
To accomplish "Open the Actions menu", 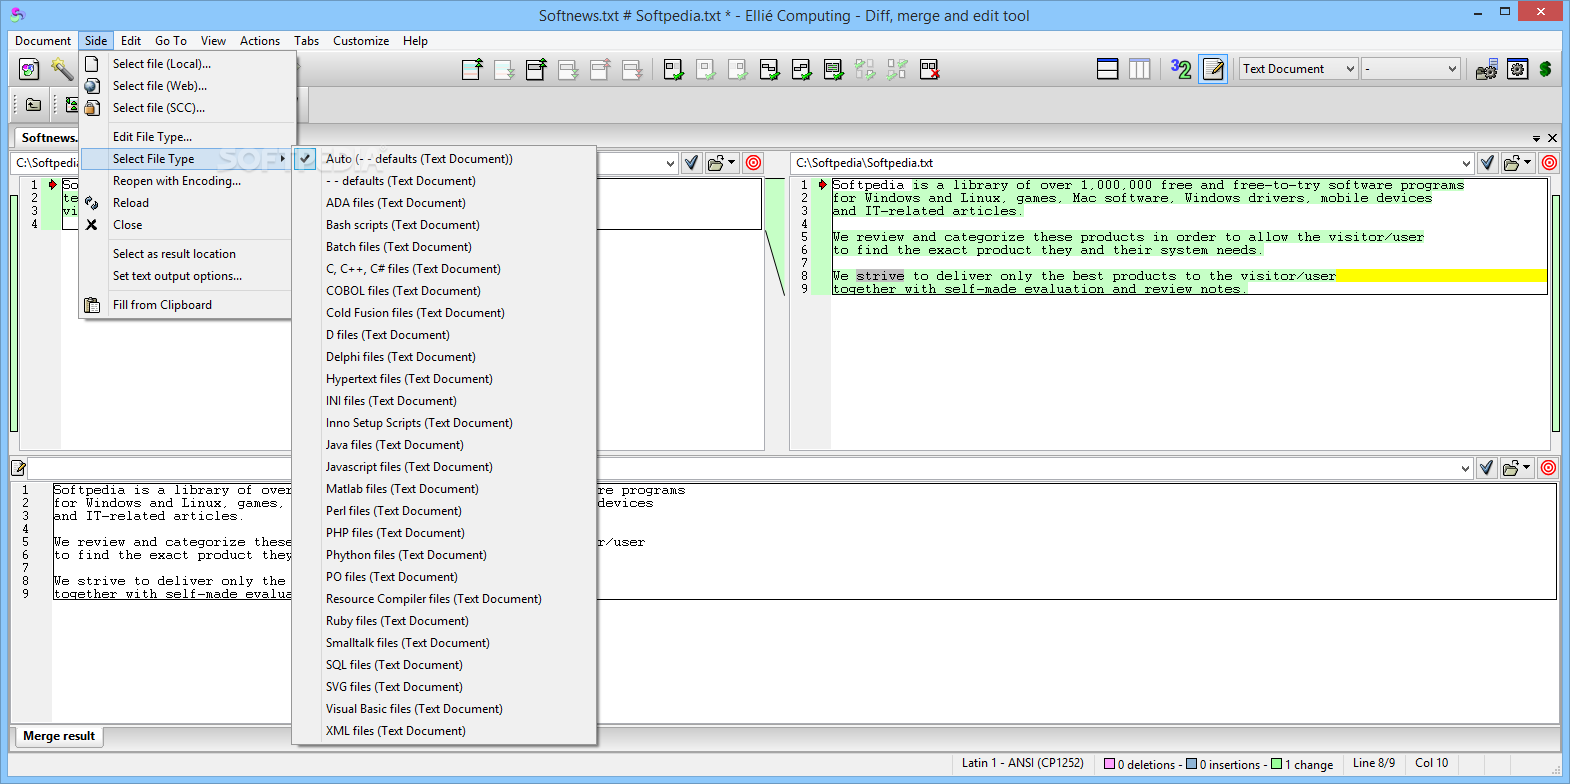I will point(260,41).
